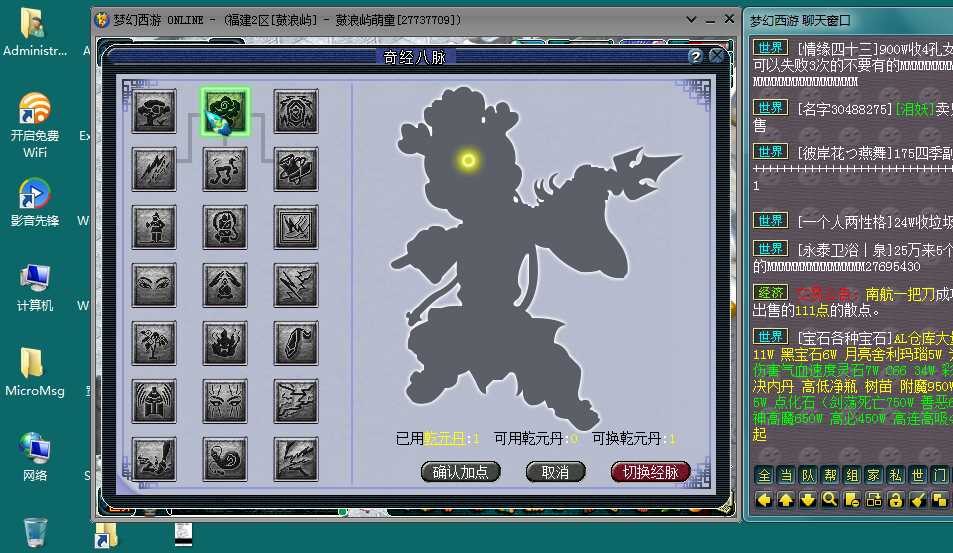Click the yellow left arrow in chat window

(x=764, y=500)
